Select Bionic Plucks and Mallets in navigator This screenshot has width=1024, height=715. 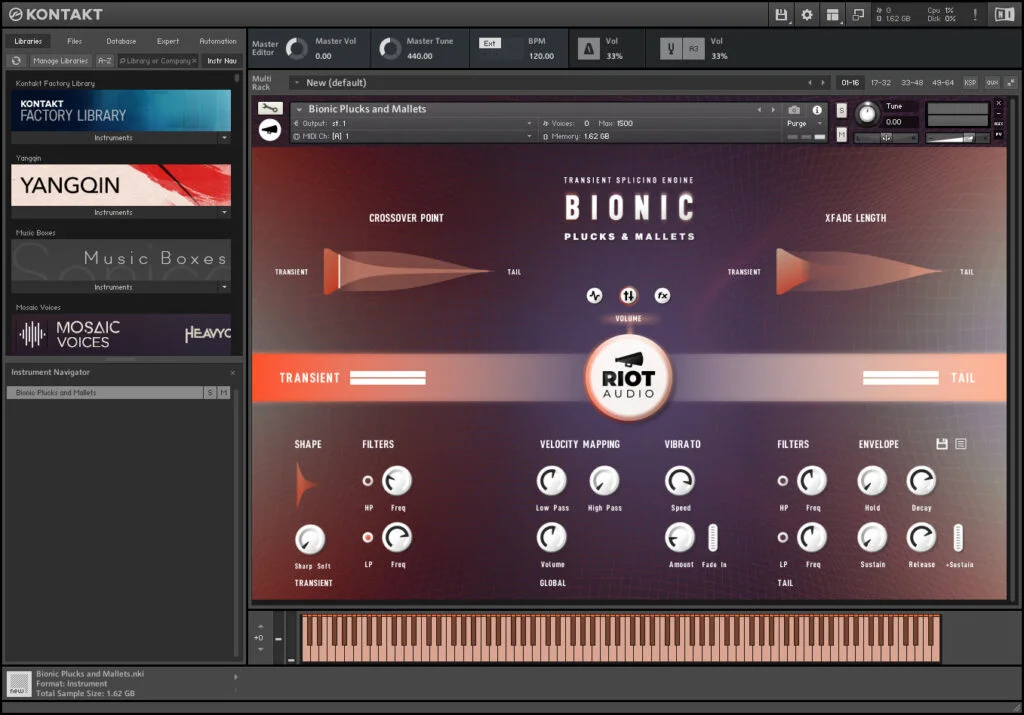click(104, 392)
